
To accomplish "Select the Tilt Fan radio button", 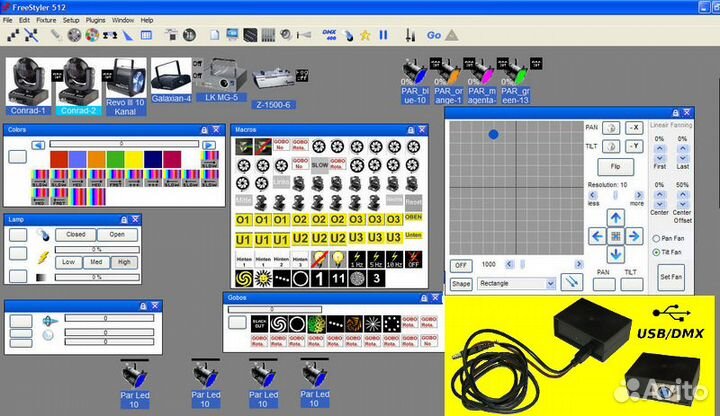I will pyautogui.click(x=656, y=252).
